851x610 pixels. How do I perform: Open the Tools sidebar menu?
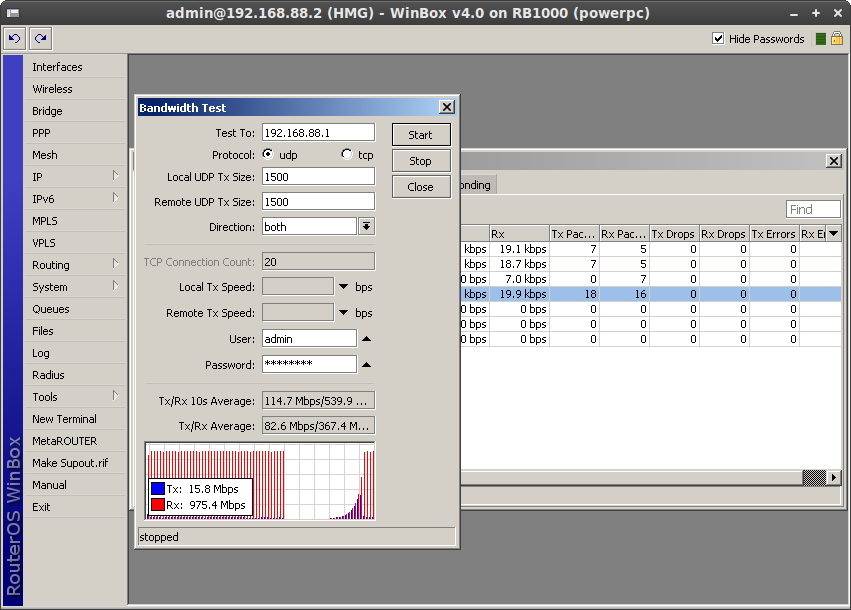coord(45,397)
